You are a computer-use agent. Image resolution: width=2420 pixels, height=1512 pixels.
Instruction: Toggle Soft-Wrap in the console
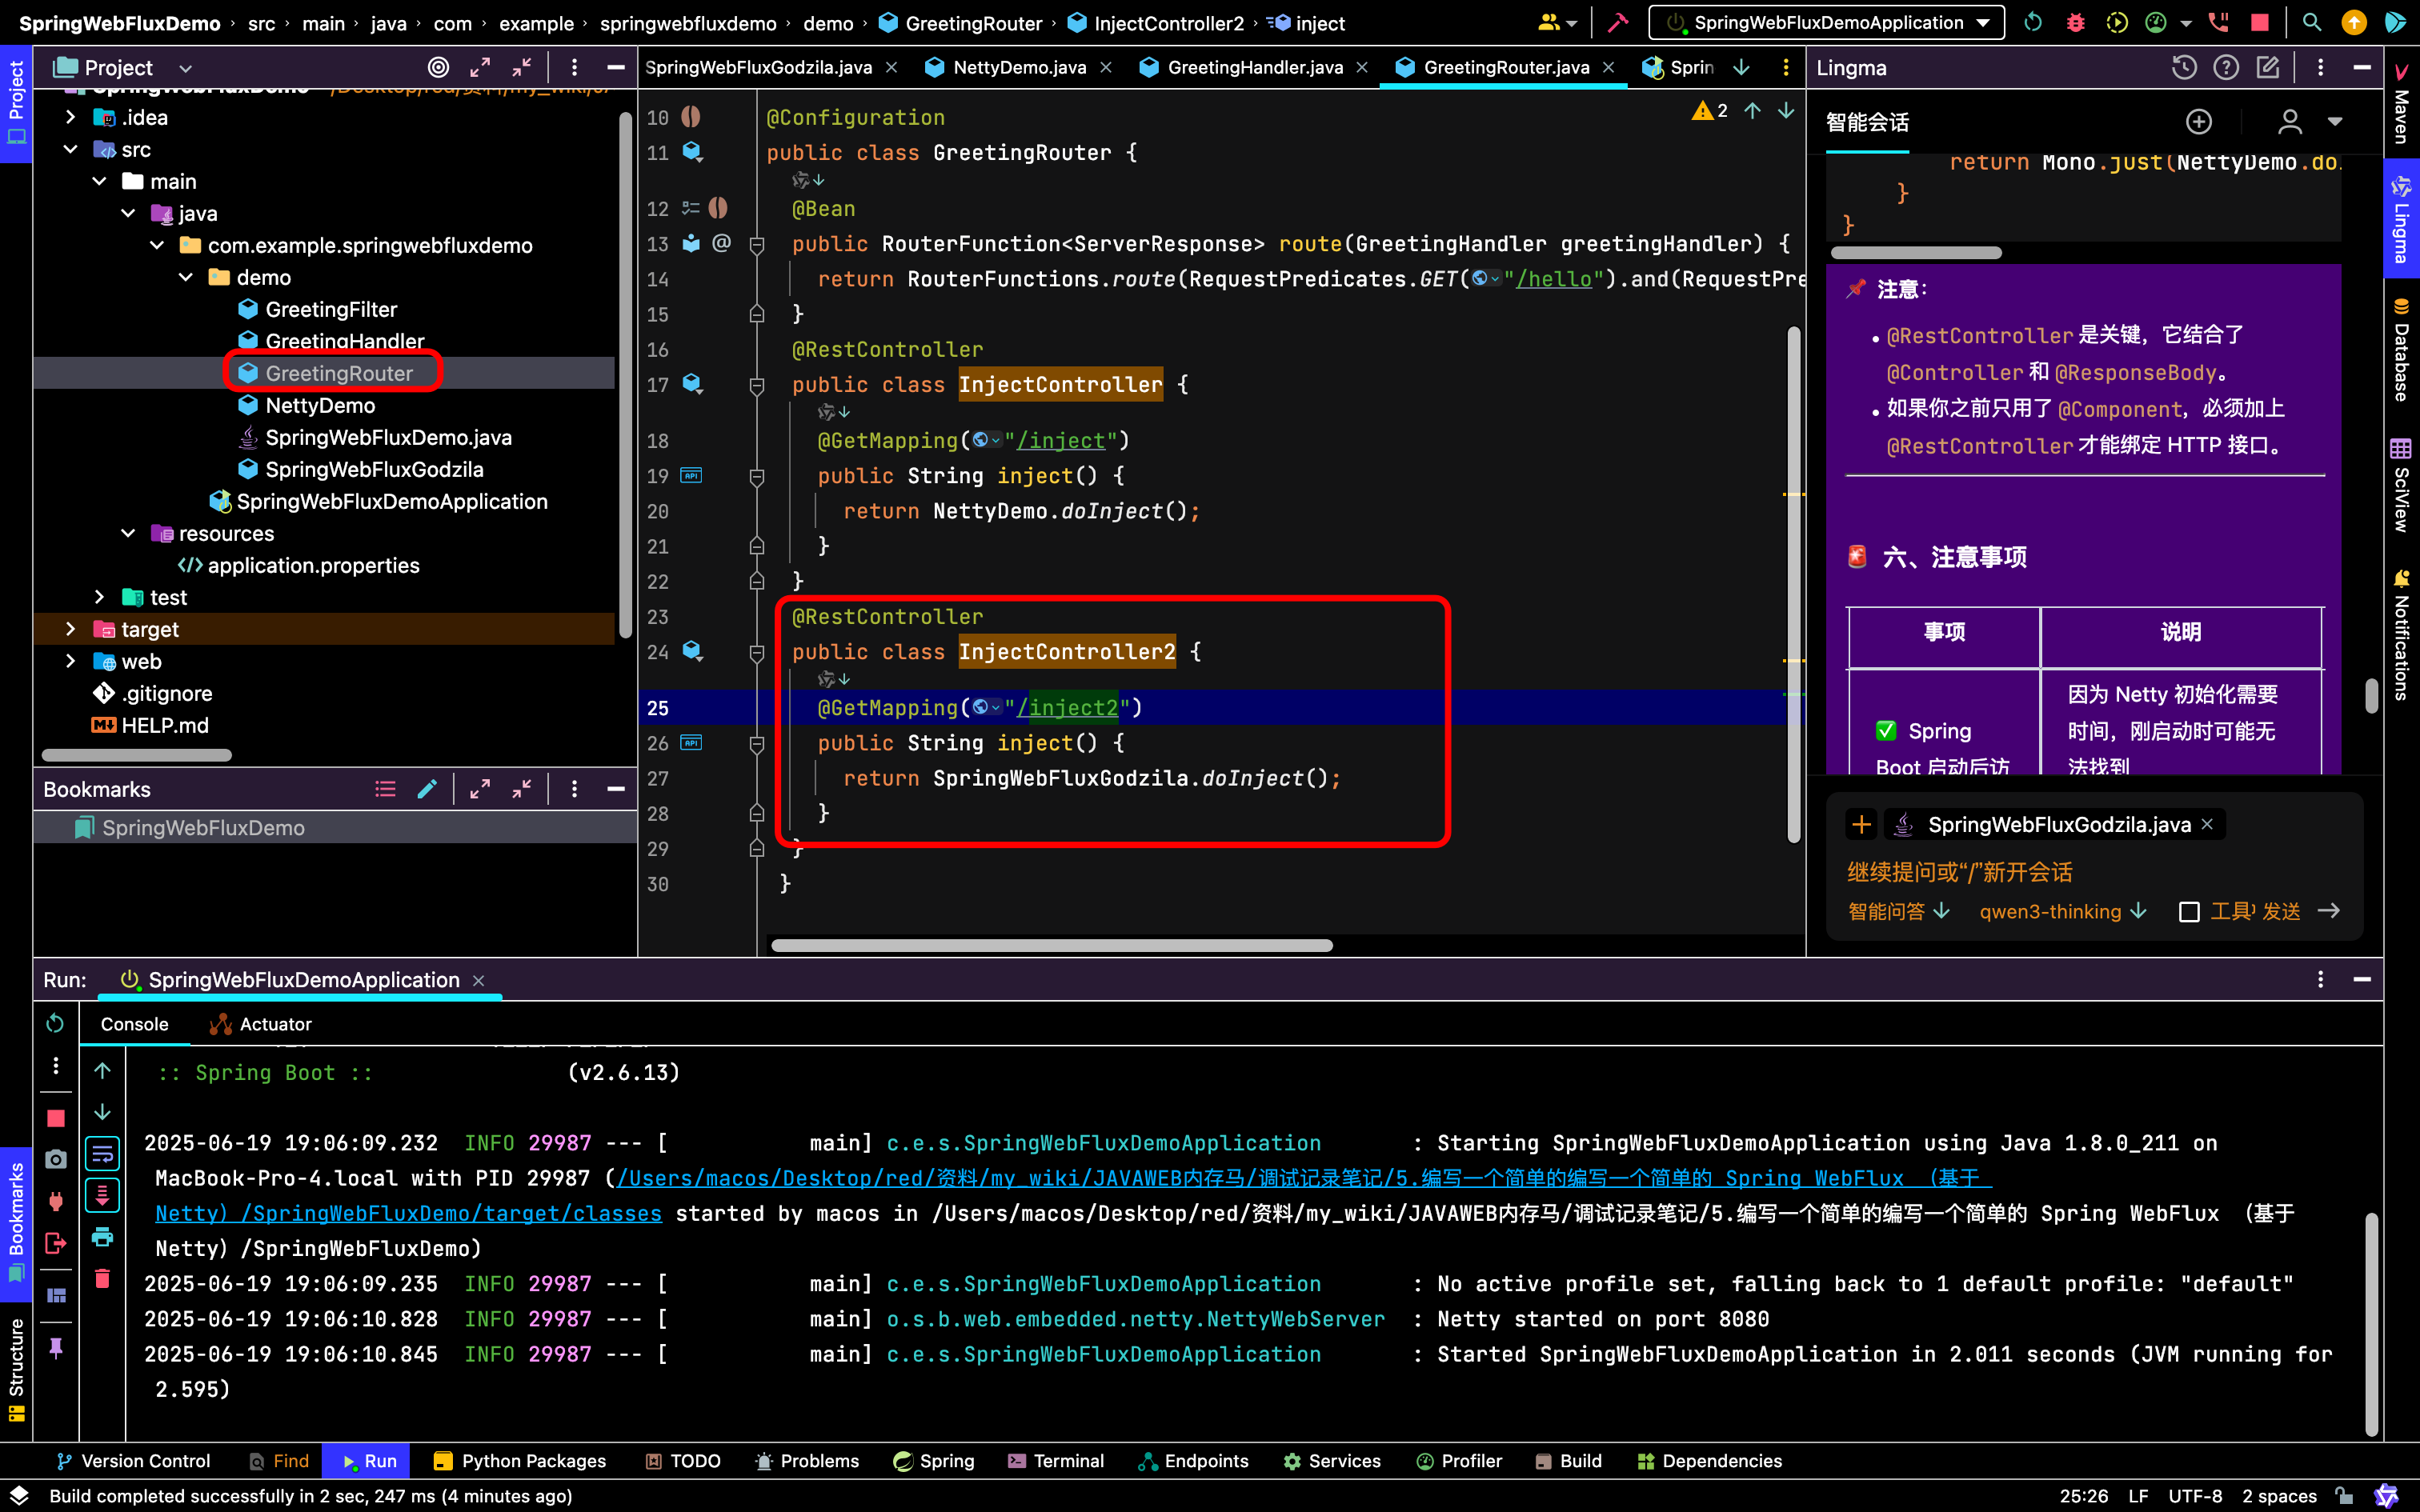tap(102, 1154)
